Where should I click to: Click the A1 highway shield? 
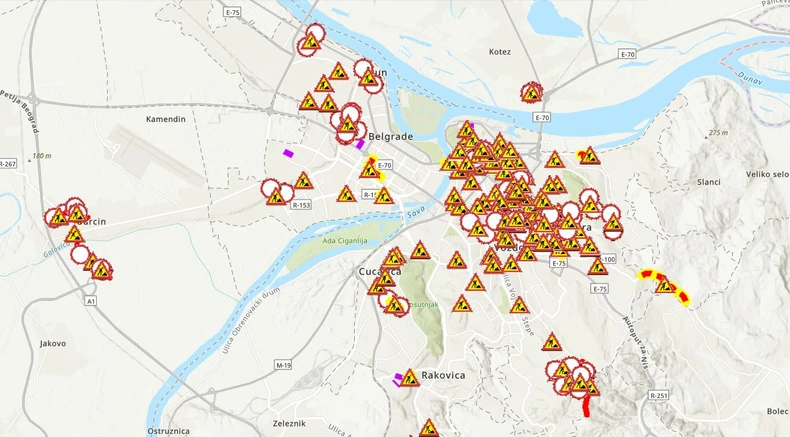coord(90,301)
